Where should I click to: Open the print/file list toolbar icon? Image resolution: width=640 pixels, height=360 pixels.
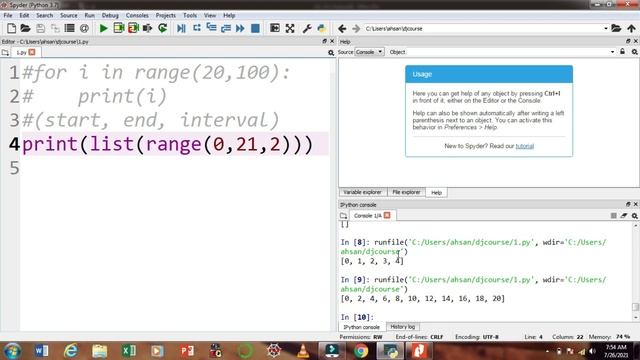point(69,28)
